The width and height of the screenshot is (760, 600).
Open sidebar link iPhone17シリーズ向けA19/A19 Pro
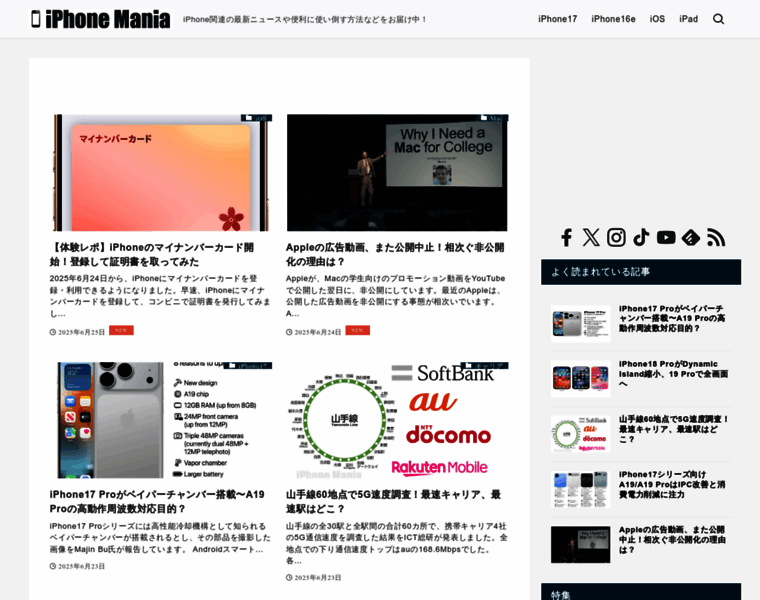click(672, 484)
